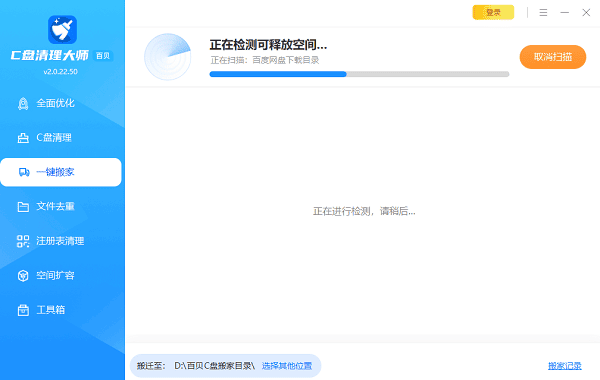Click 正在检测可释放空间 heading
Screen dimensions: 600x380
(268, 45)
